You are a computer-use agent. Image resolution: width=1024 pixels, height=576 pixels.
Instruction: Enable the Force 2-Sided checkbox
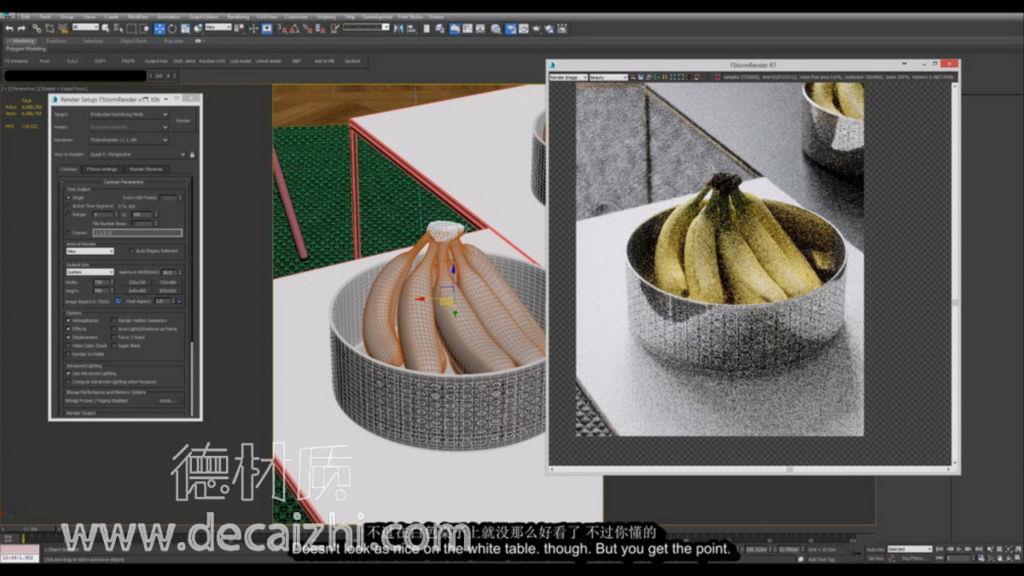click(x=114, y=338)
